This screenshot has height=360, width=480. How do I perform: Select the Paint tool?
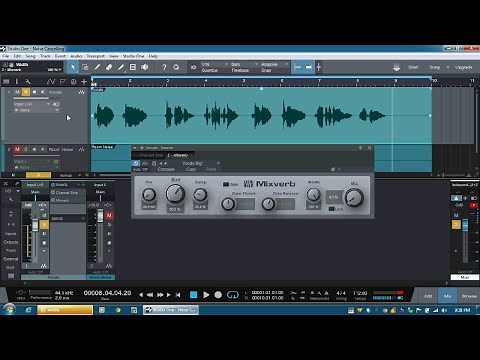pyautogui.click(x=121, y=67)
